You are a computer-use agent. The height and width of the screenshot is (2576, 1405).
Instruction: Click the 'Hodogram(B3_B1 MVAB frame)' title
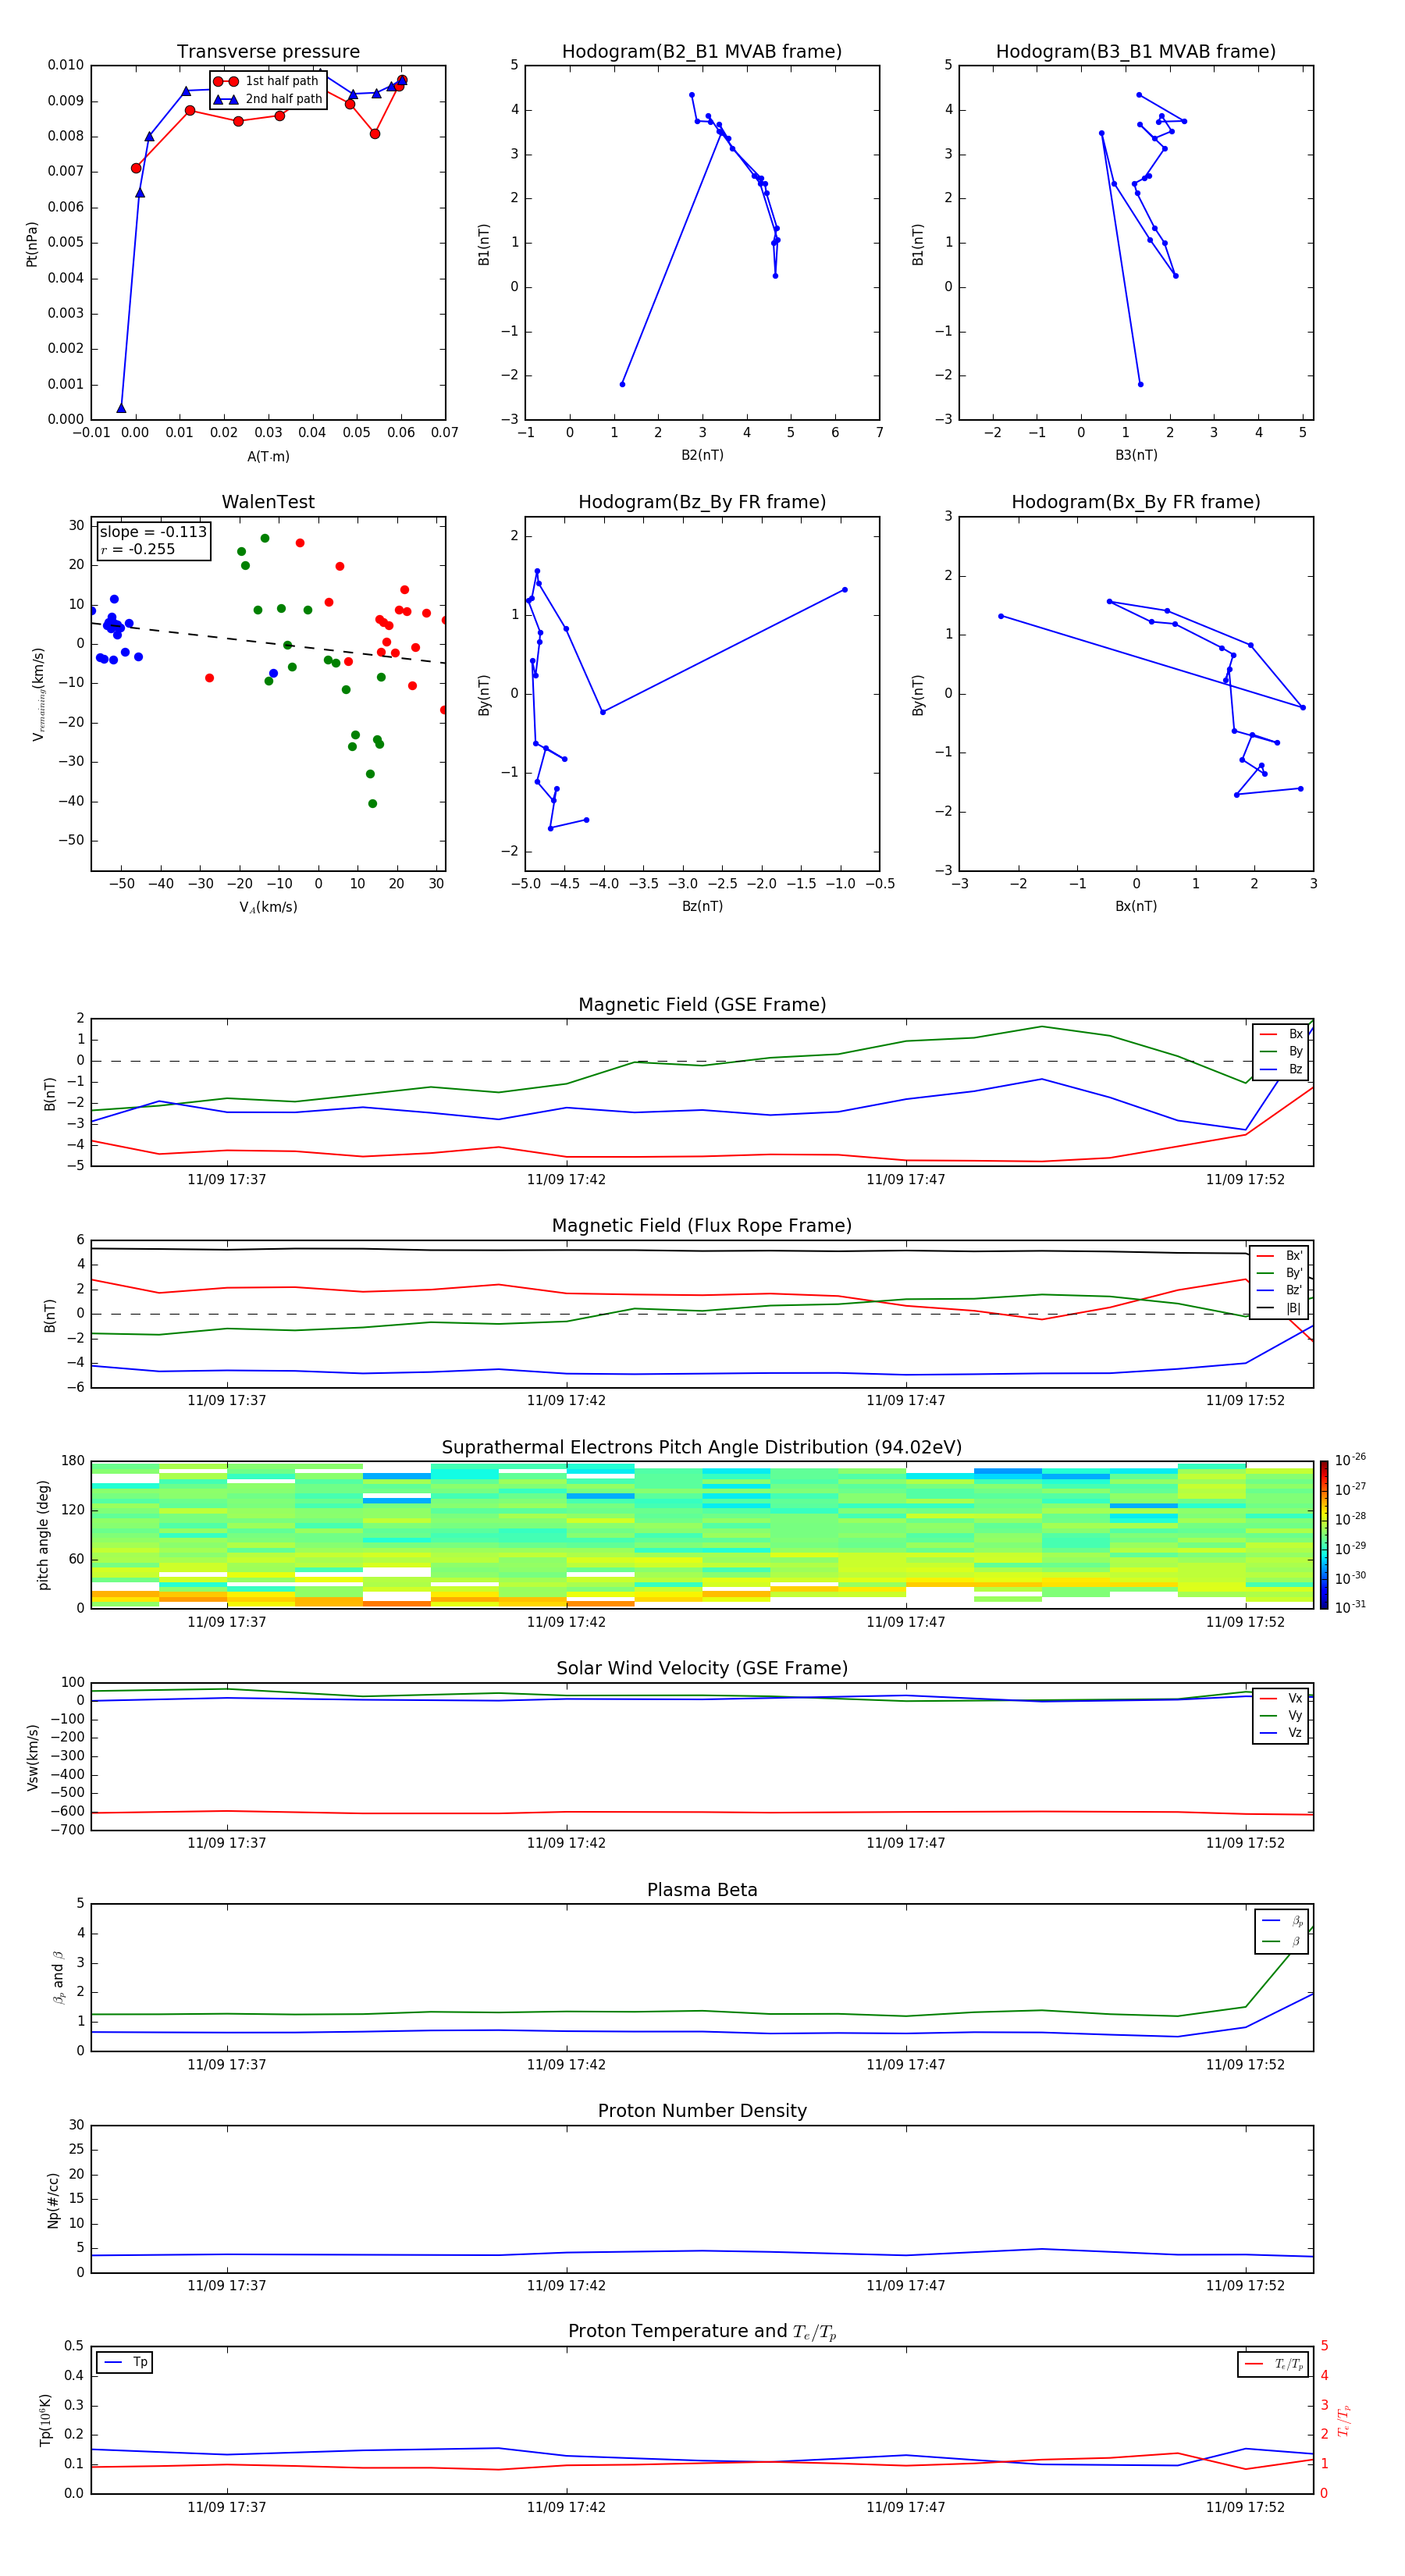[1136, 52]
